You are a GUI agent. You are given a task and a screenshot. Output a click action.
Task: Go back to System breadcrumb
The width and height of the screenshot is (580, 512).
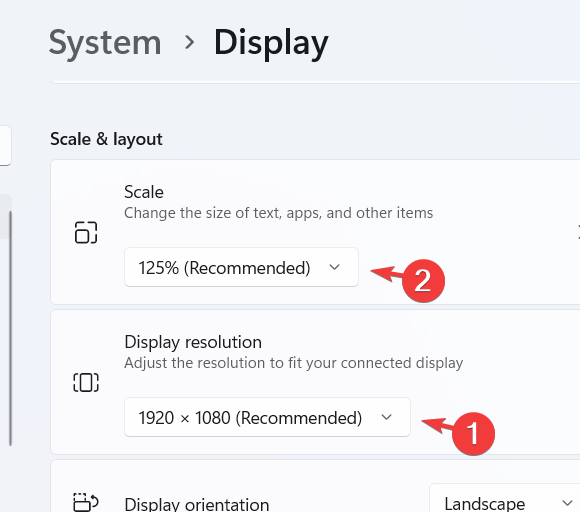click(105, 44)
